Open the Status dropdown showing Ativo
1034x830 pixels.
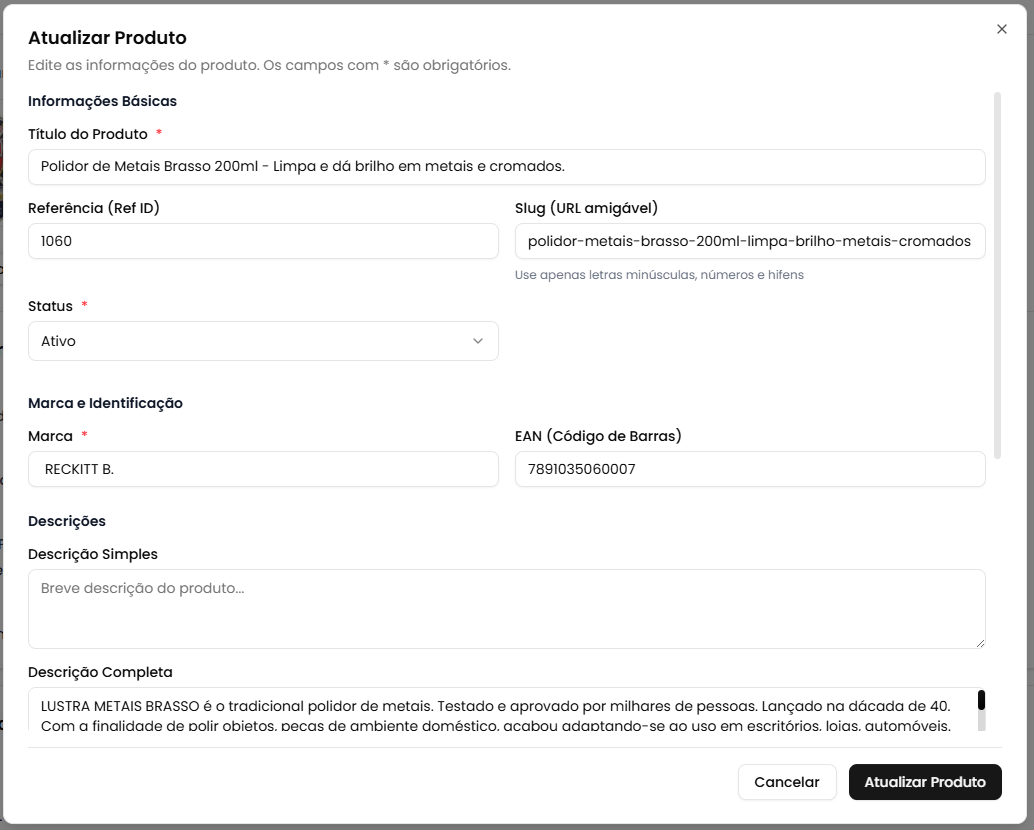(x=262, y=341)
